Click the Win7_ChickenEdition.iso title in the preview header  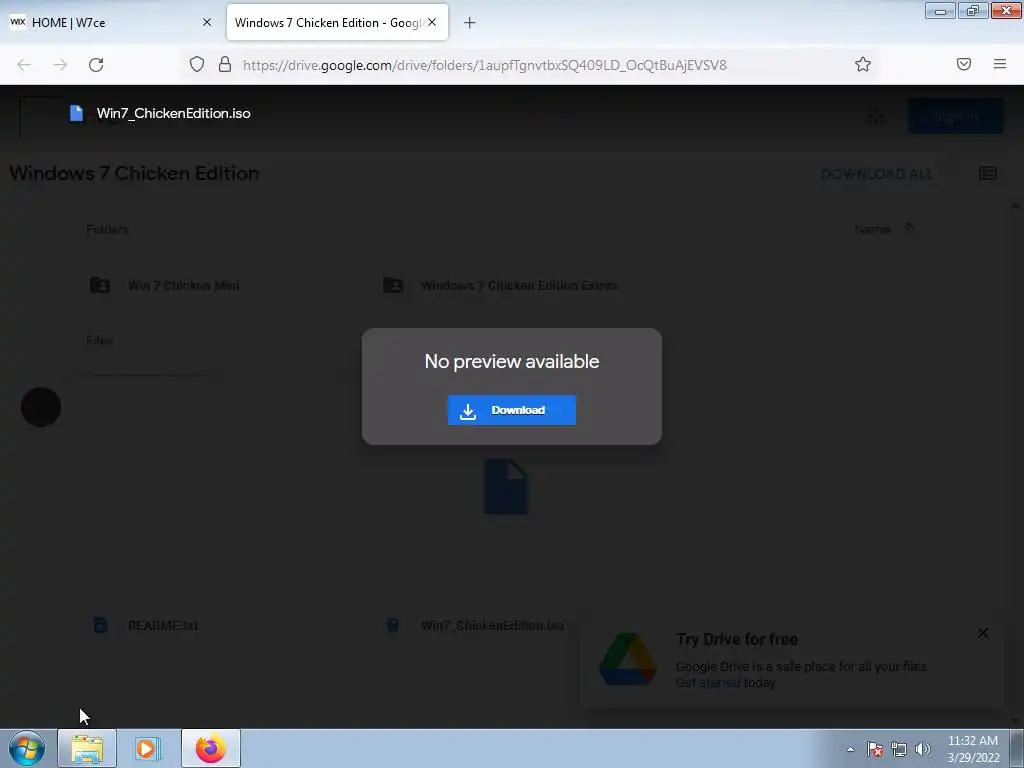(x=174, y=113)
